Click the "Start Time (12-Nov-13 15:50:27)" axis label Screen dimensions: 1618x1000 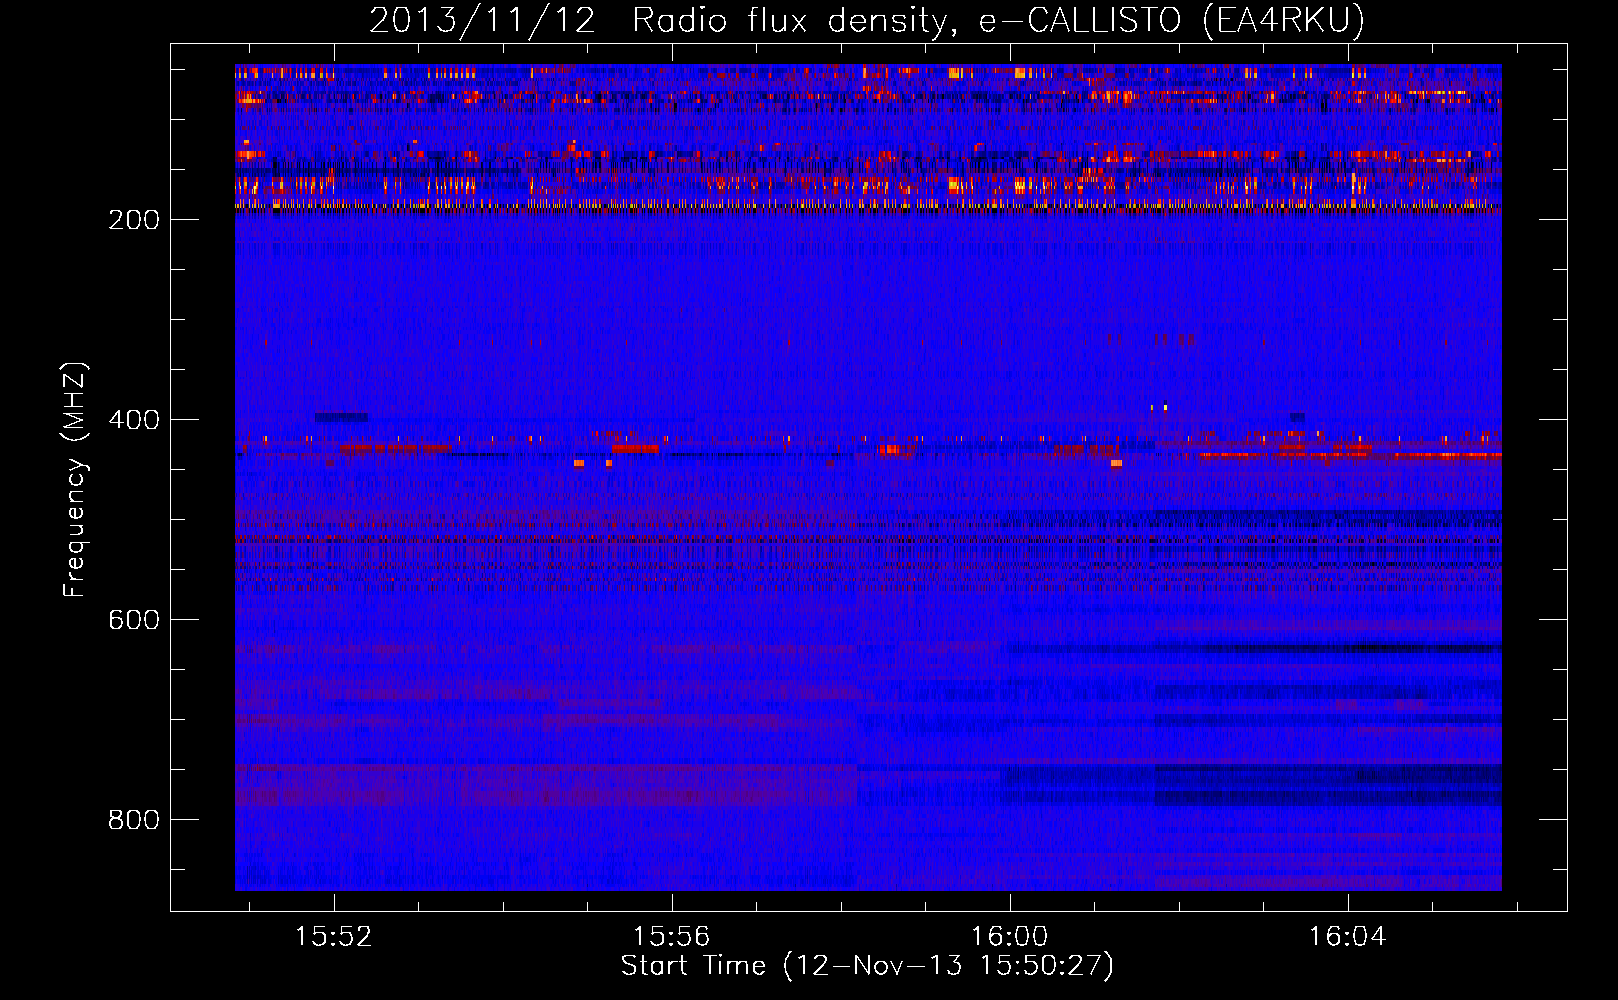[867, 966]
